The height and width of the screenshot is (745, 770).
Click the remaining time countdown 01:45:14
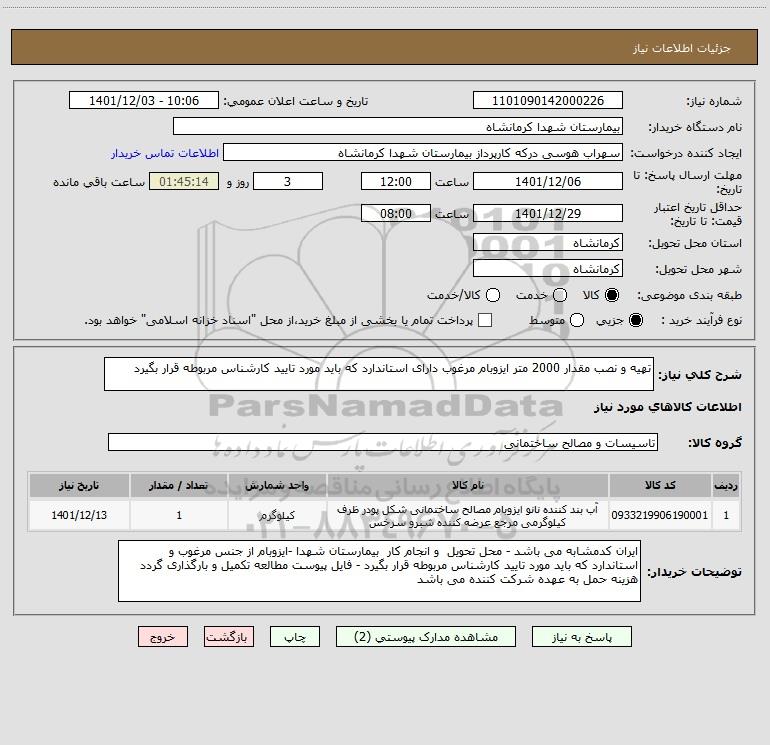(184, 181)
